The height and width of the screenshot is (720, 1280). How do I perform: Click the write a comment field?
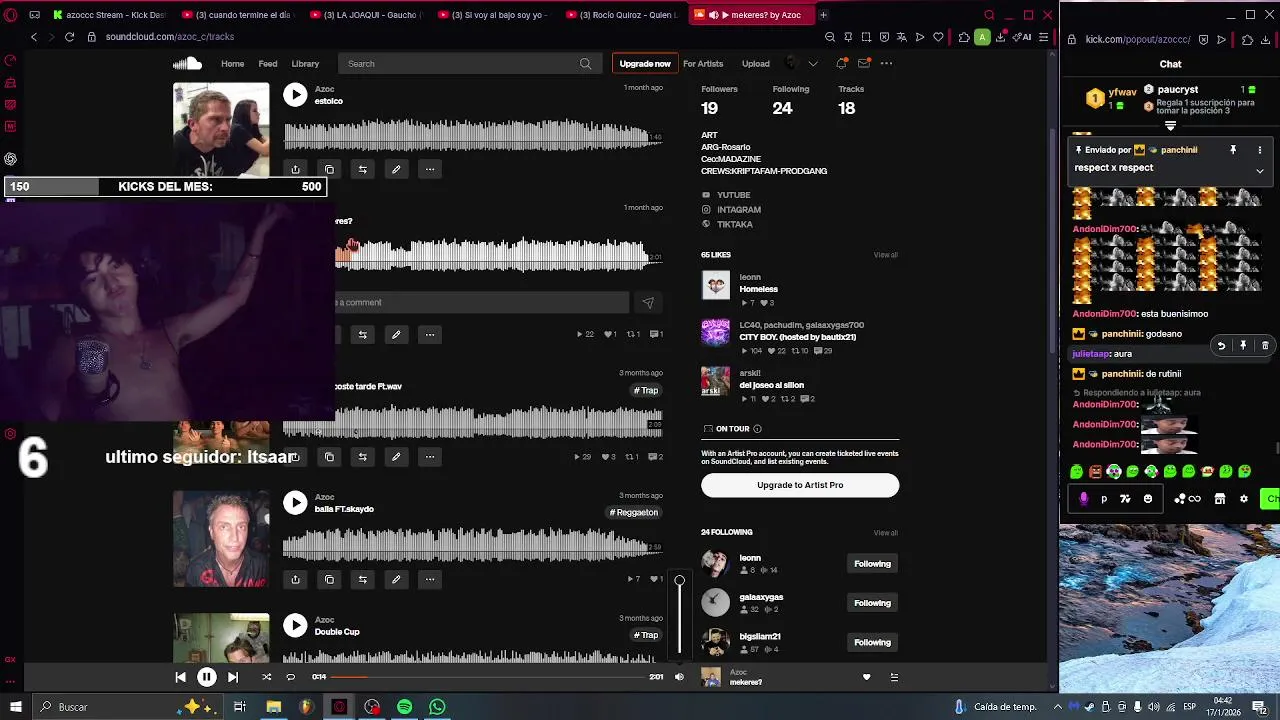(x=482, y=302)
